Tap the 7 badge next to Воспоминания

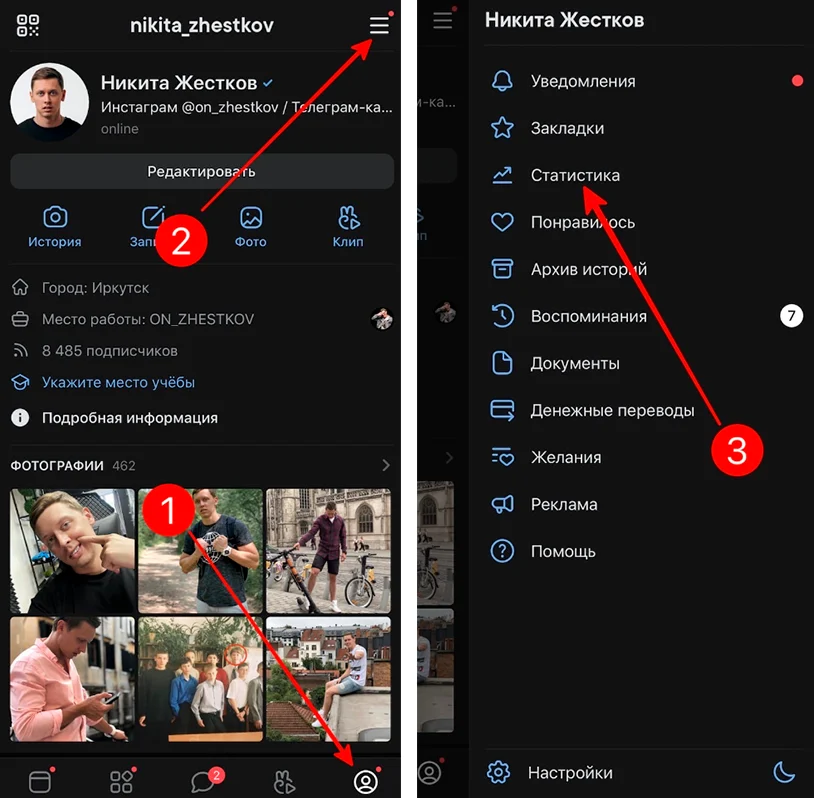791,316
